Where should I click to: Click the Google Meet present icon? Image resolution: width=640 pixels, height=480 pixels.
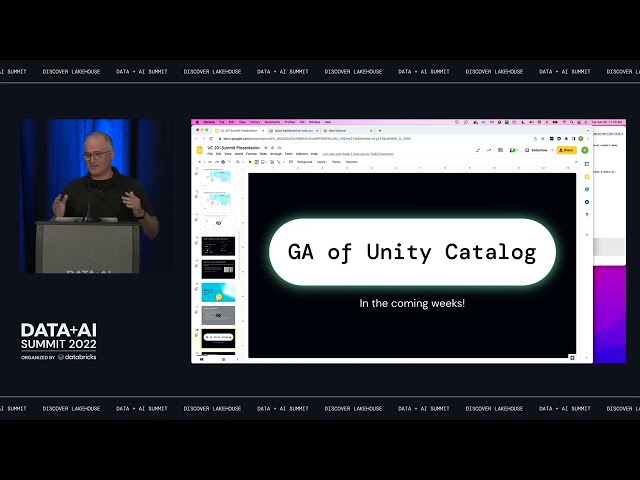(x=513, y=150)
